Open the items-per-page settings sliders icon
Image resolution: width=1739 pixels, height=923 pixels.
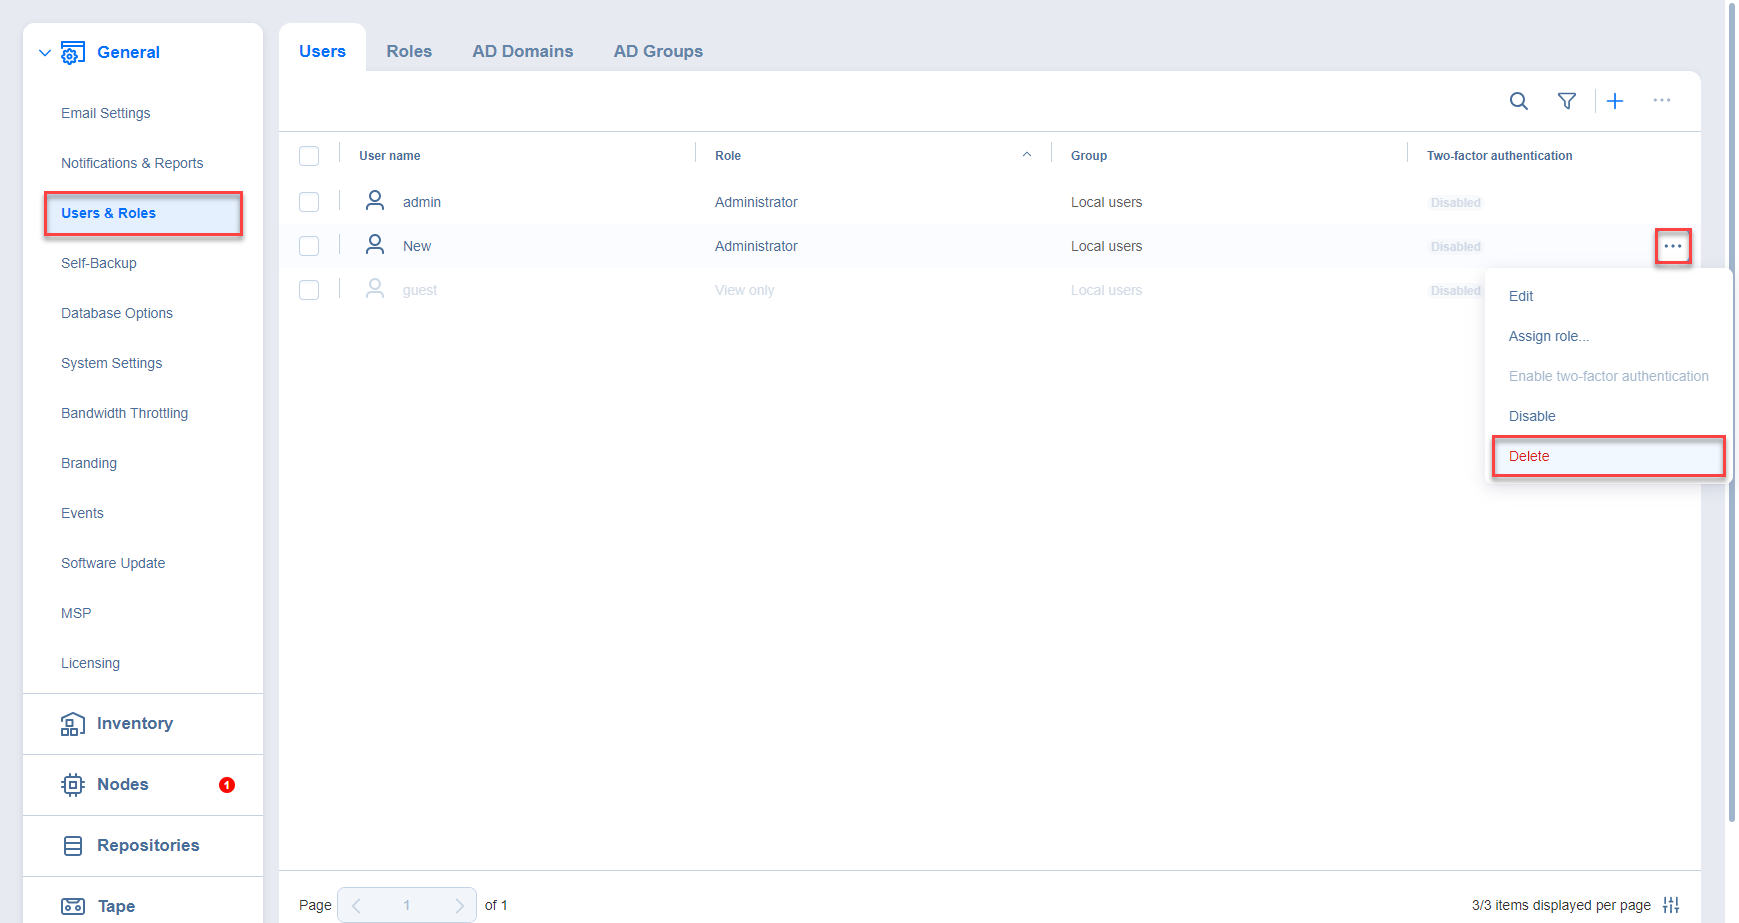(1670, 905)
